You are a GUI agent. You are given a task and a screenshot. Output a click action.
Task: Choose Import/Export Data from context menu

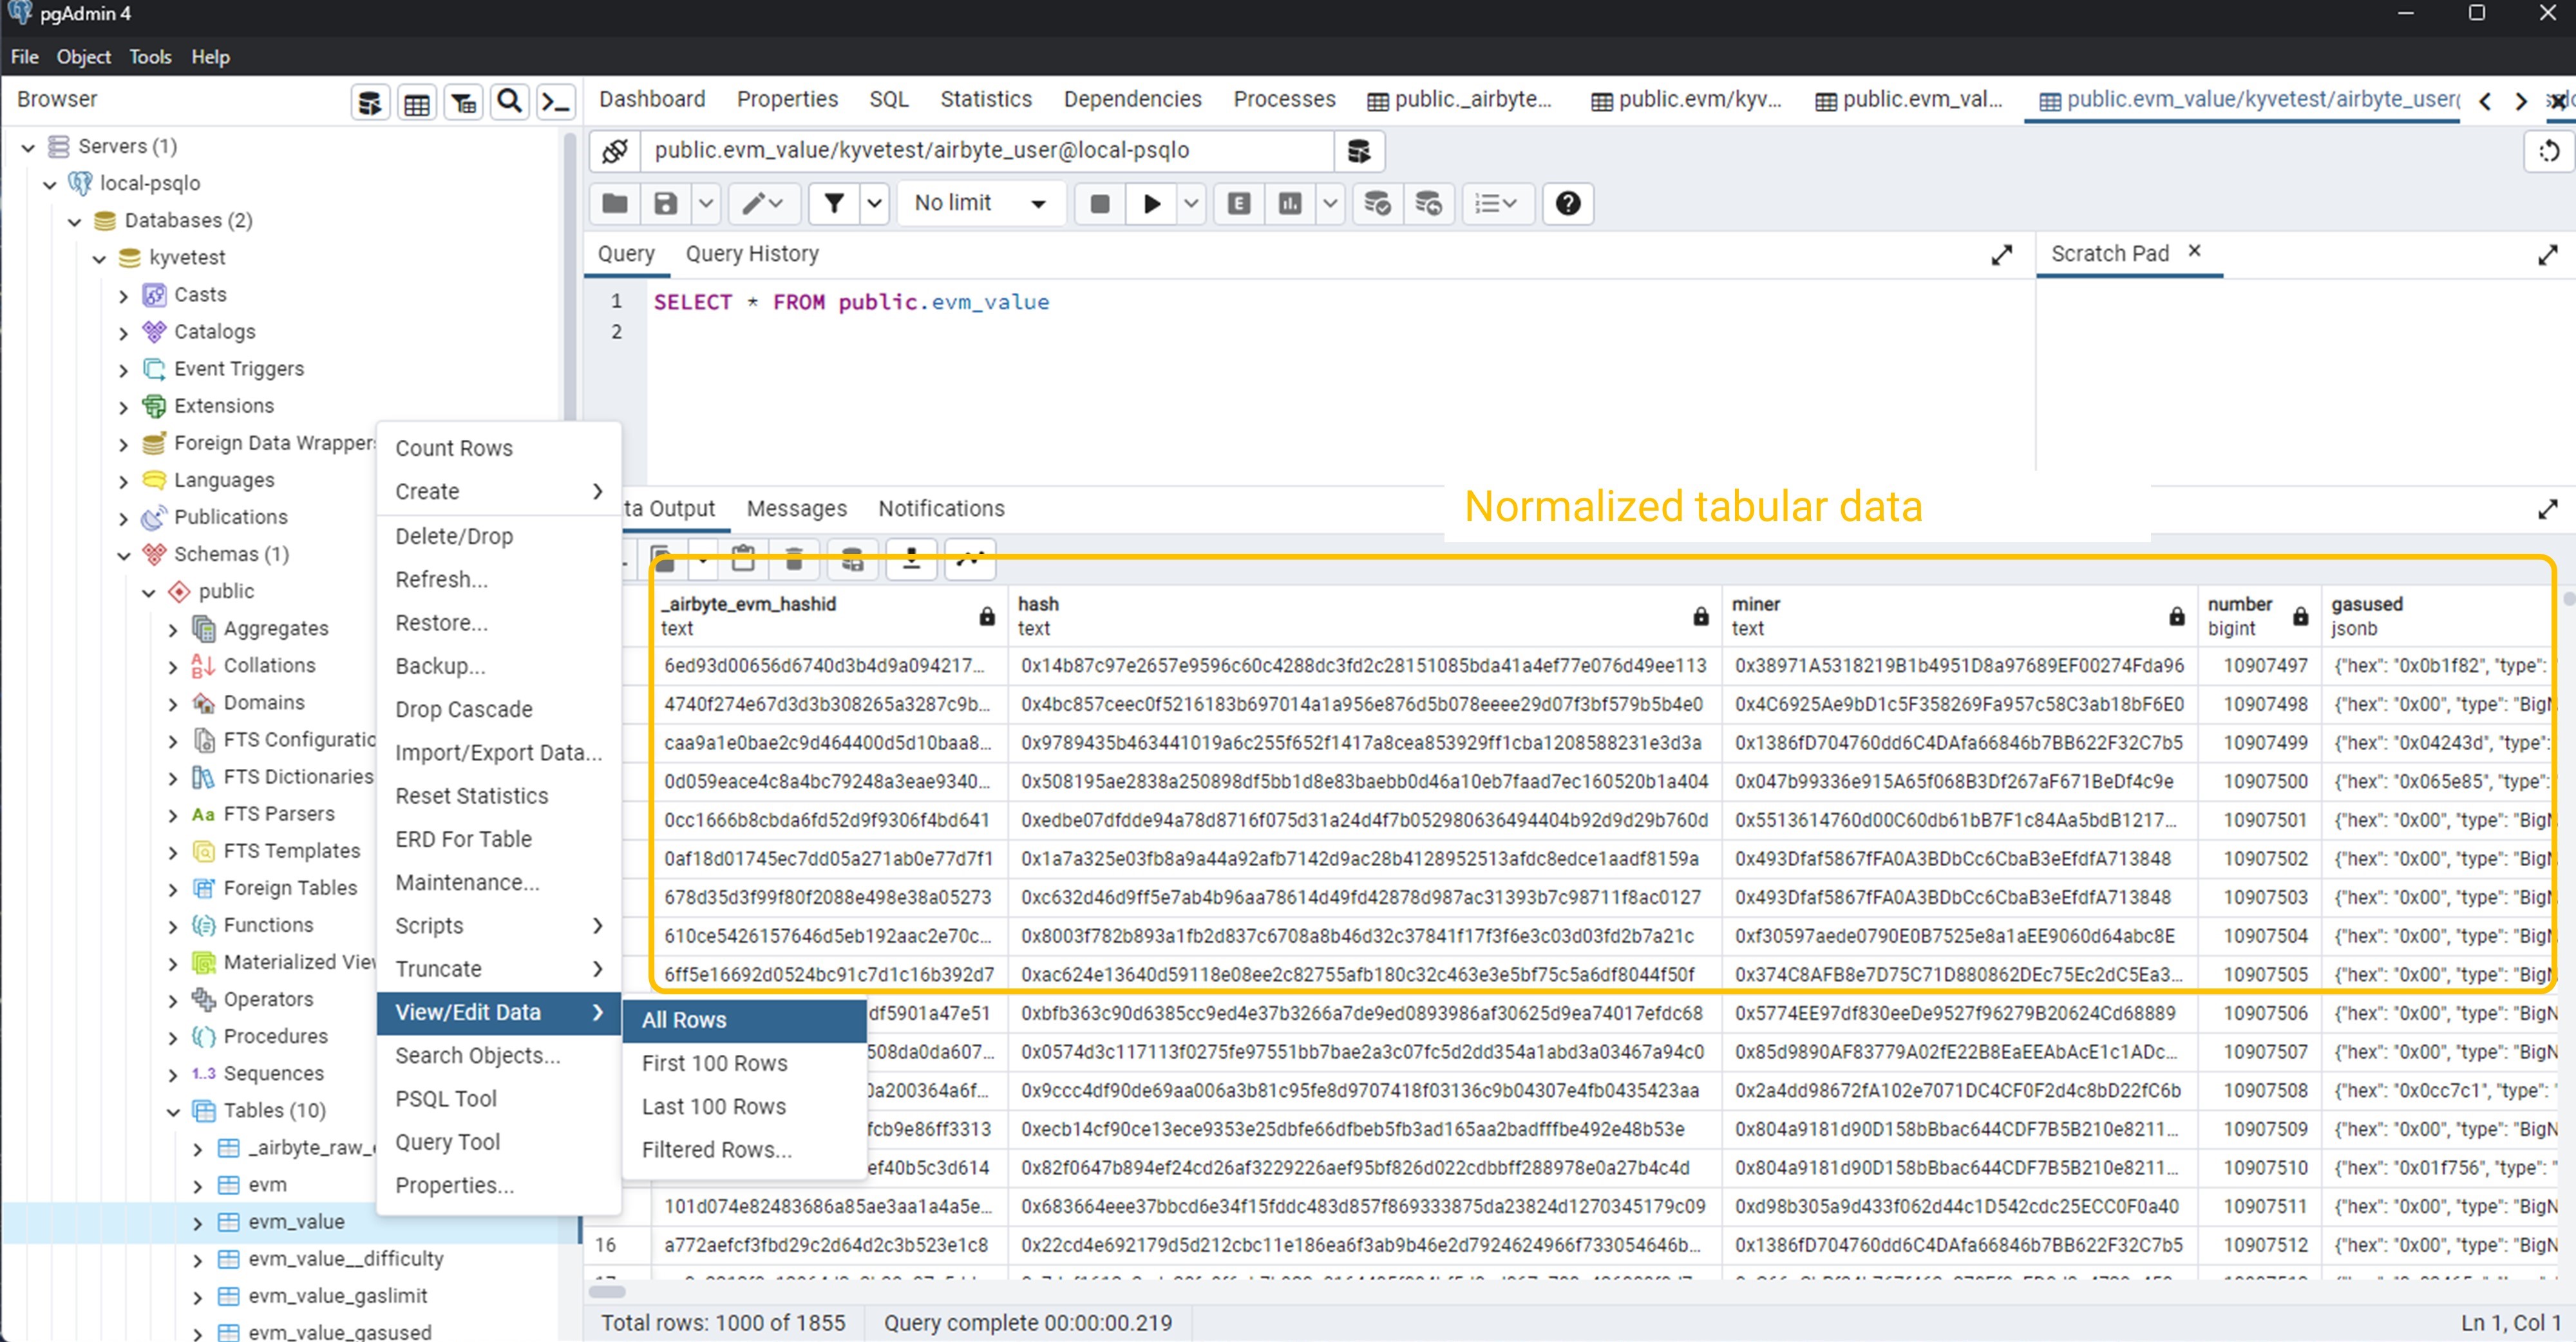coord(498,752)
